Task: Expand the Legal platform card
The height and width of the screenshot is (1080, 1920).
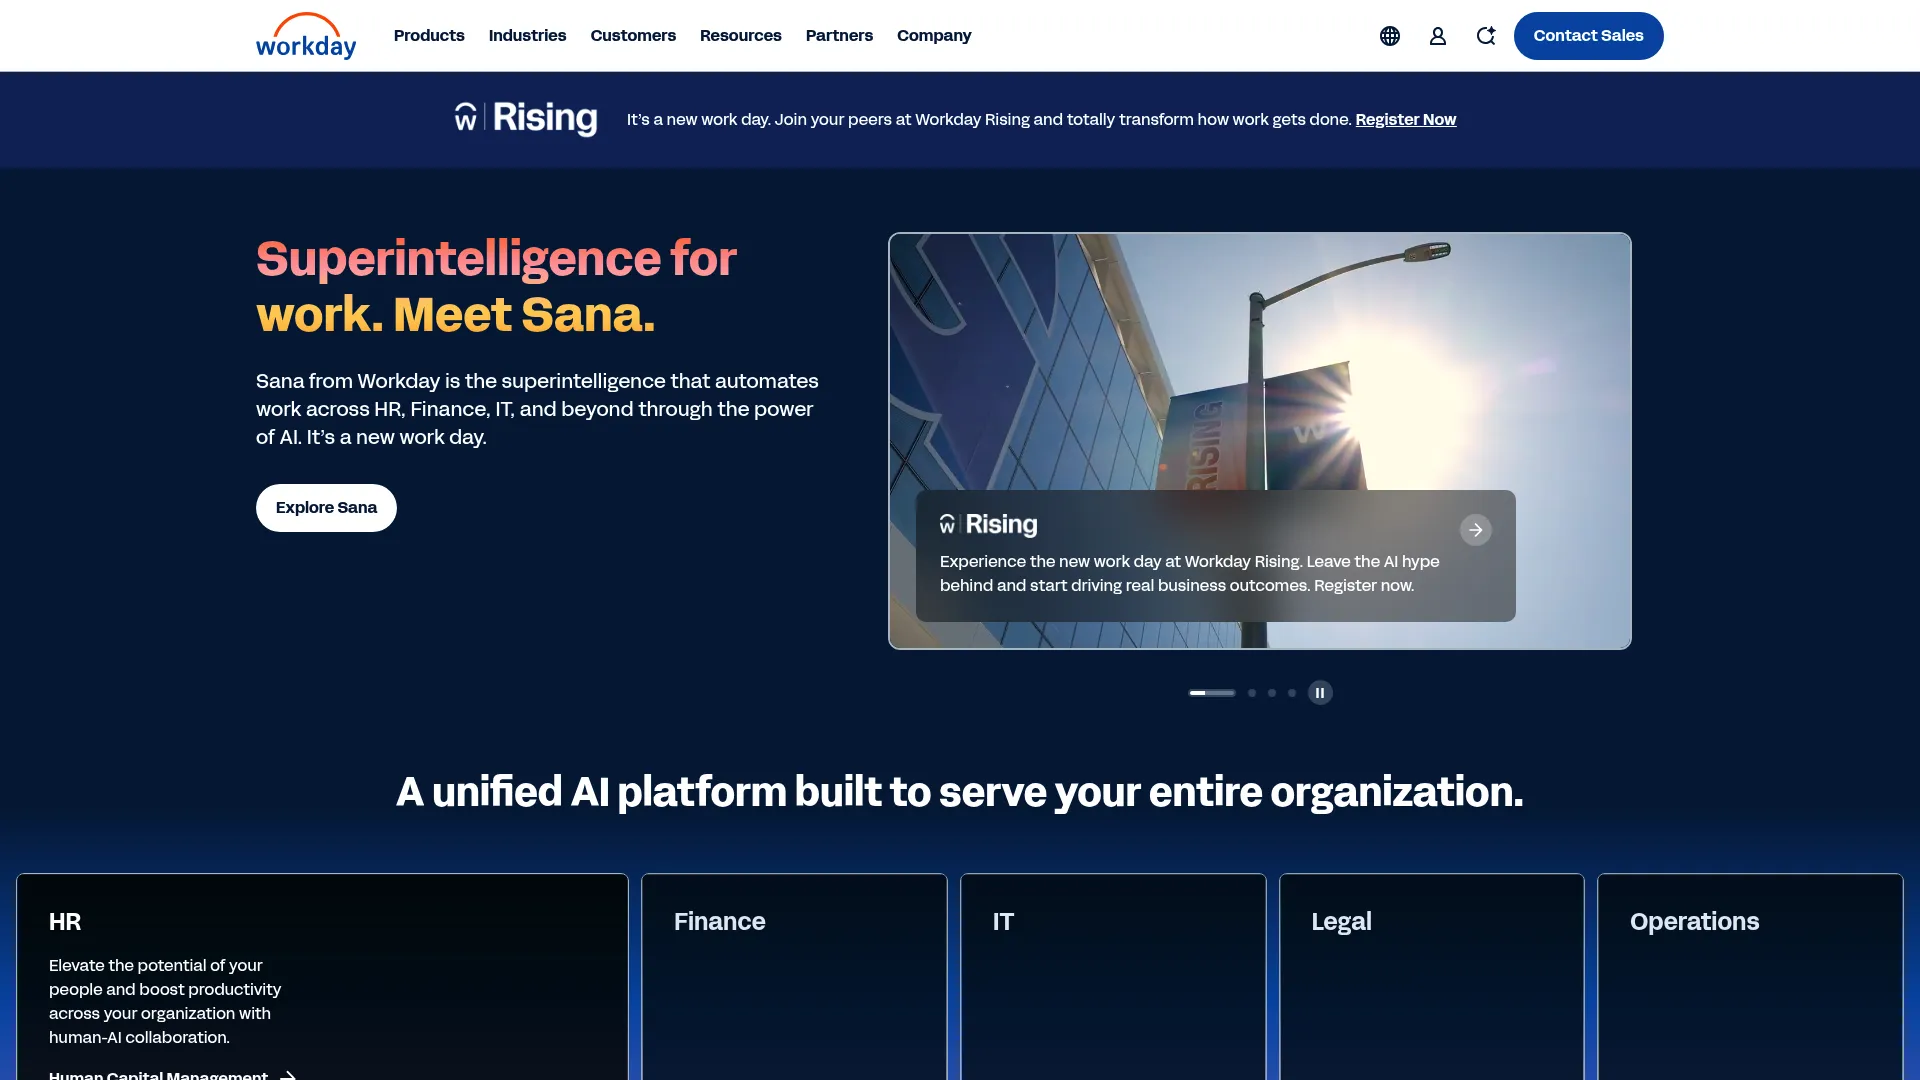Action: pyautogui.click(x=1432, y=977)
